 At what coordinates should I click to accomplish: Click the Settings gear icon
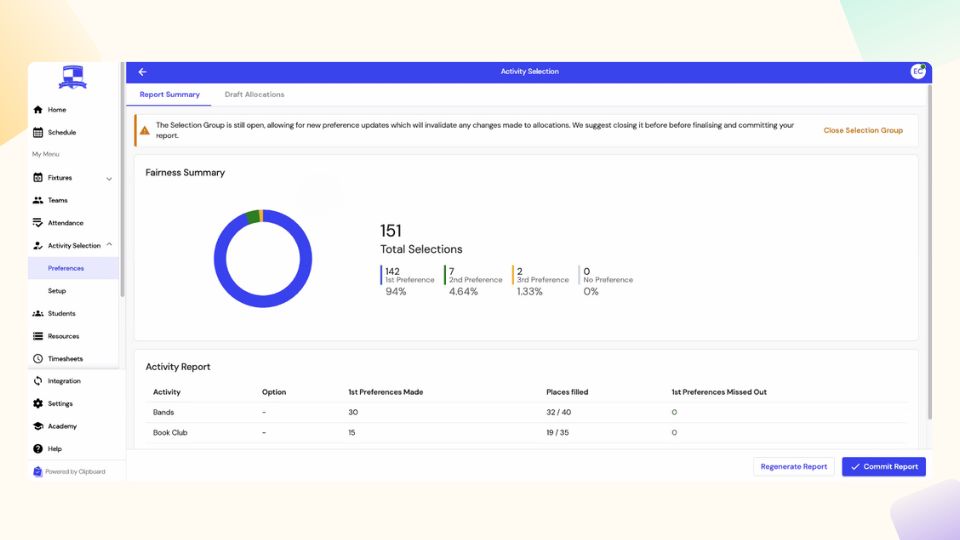[38, 403]
